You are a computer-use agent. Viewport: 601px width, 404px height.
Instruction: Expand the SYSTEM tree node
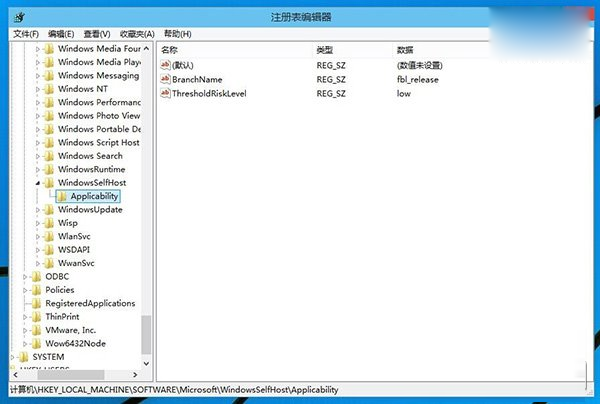click(12, 357)
